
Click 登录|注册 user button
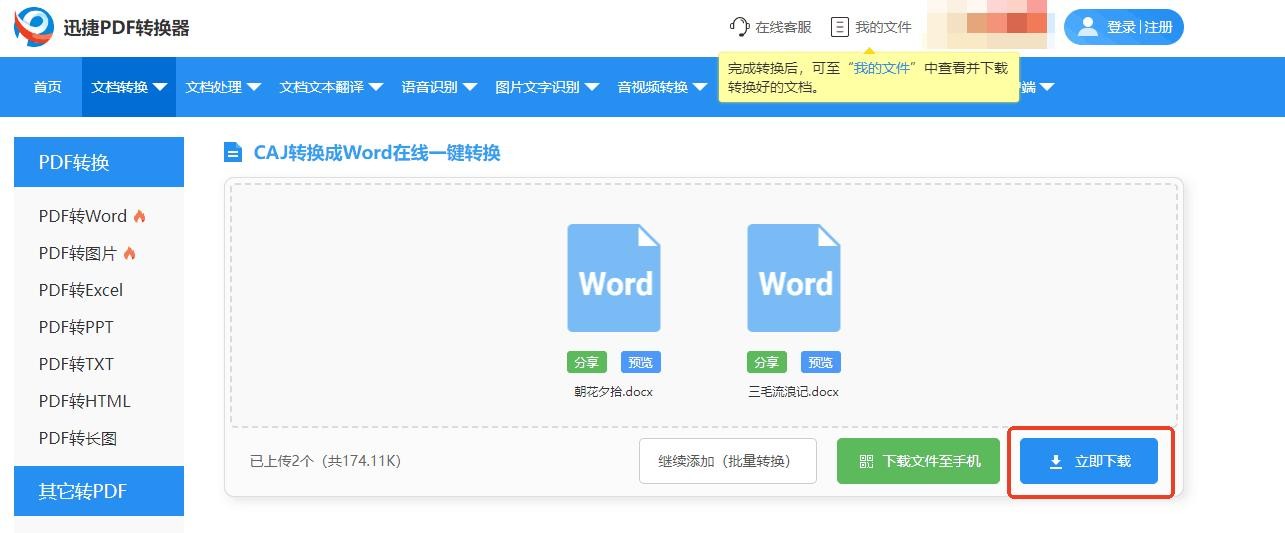coord(1123,27)
